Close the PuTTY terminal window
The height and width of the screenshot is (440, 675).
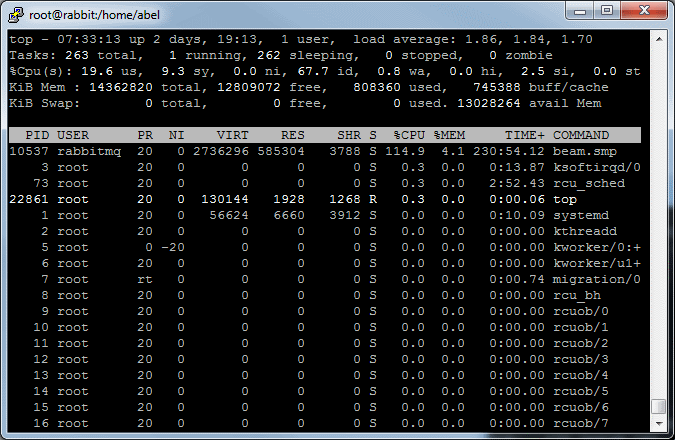[x=644, y=11]
